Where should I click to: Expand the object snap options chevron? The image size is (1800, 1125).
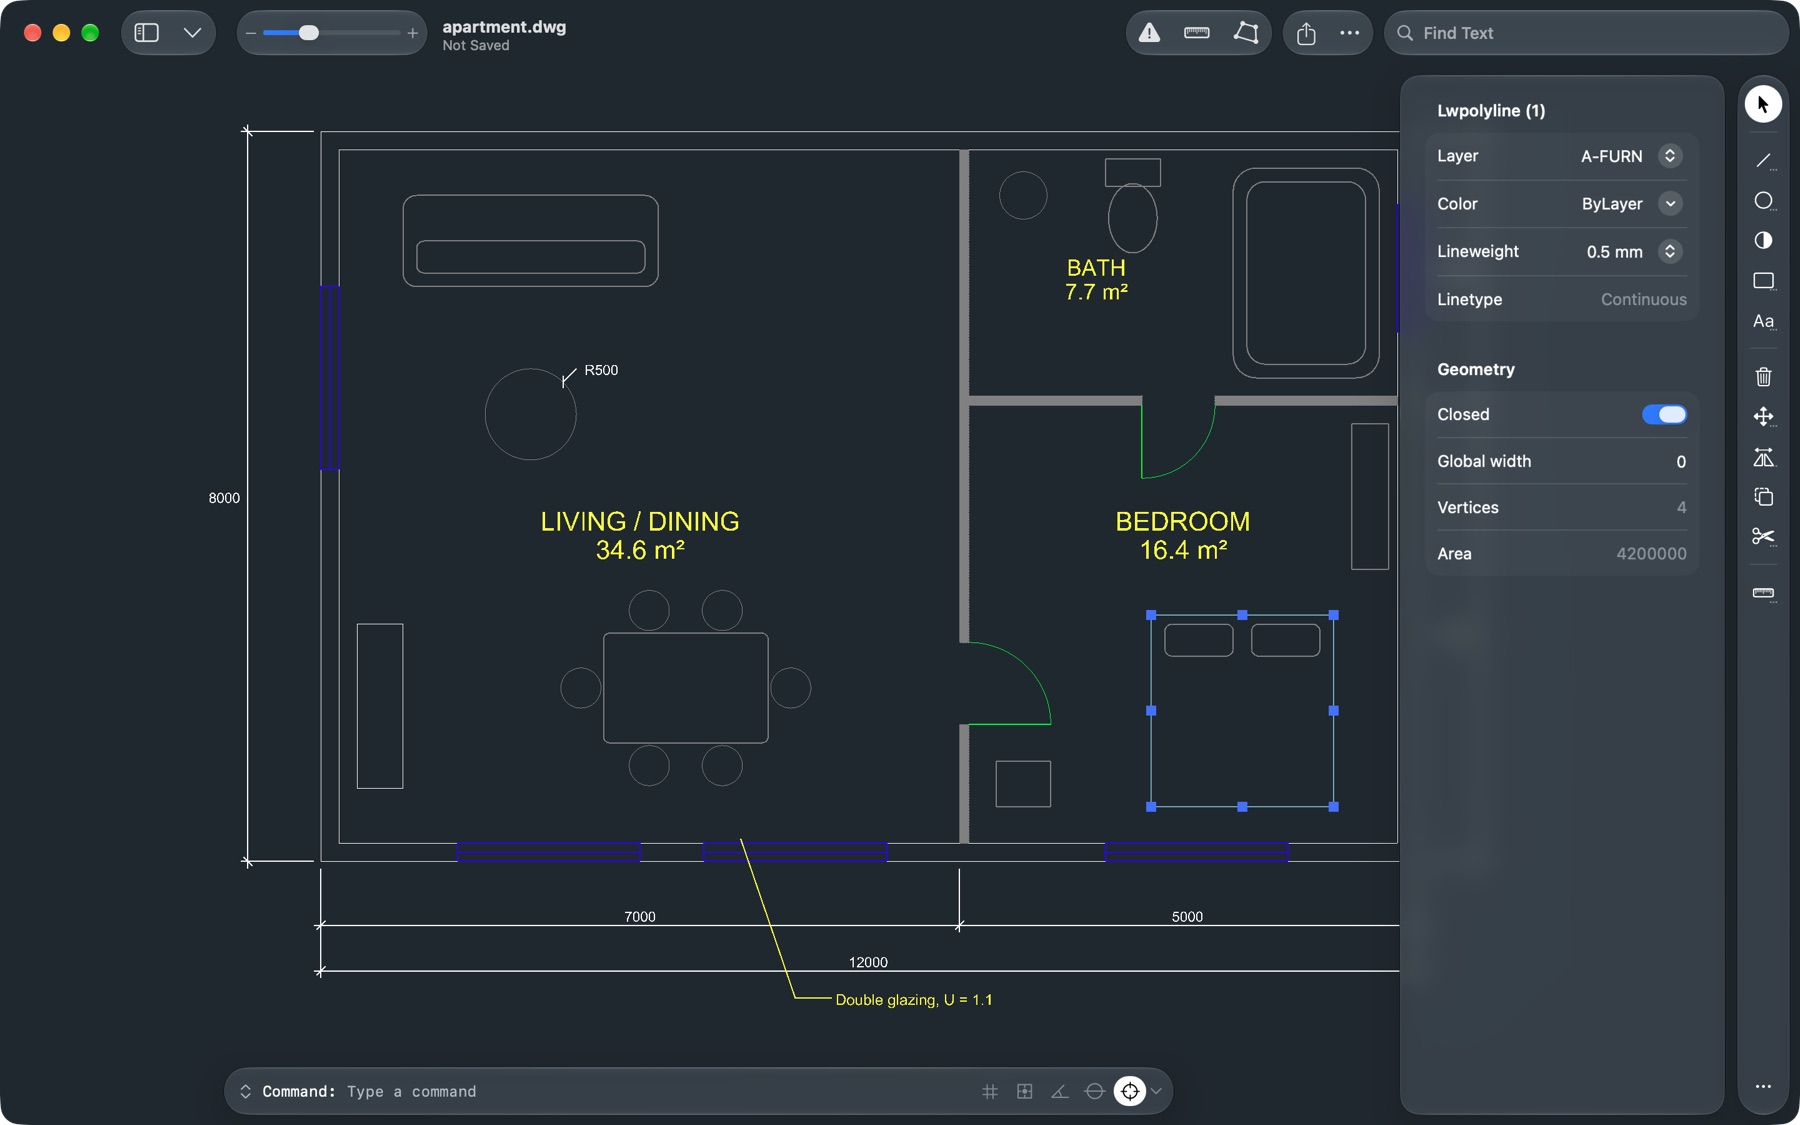point(1157,1091)
